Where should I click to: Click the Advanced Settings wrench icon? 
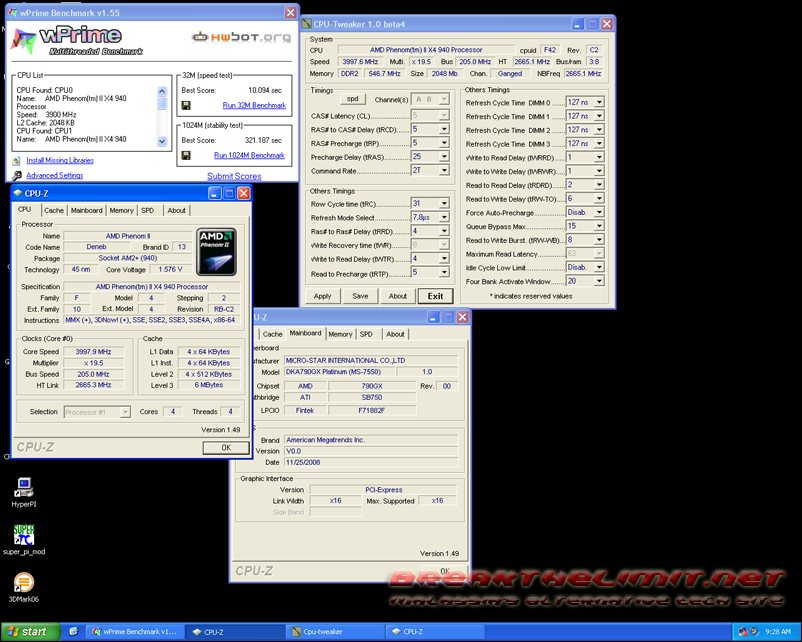pyautogui.click(x=16, y=175)
